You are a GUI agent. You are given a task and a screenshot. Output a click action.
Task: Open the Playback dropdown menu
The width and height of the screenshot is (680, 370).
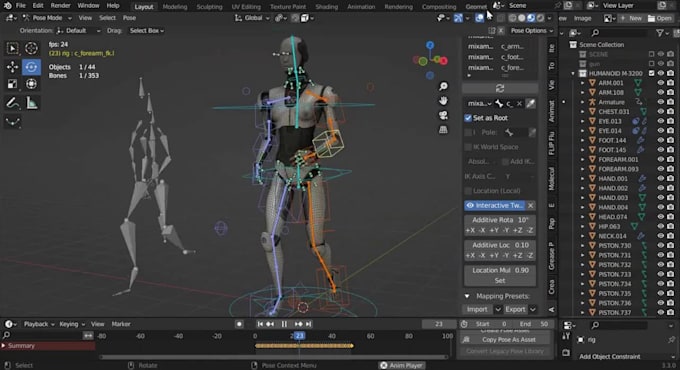click(x=39, y=324)
